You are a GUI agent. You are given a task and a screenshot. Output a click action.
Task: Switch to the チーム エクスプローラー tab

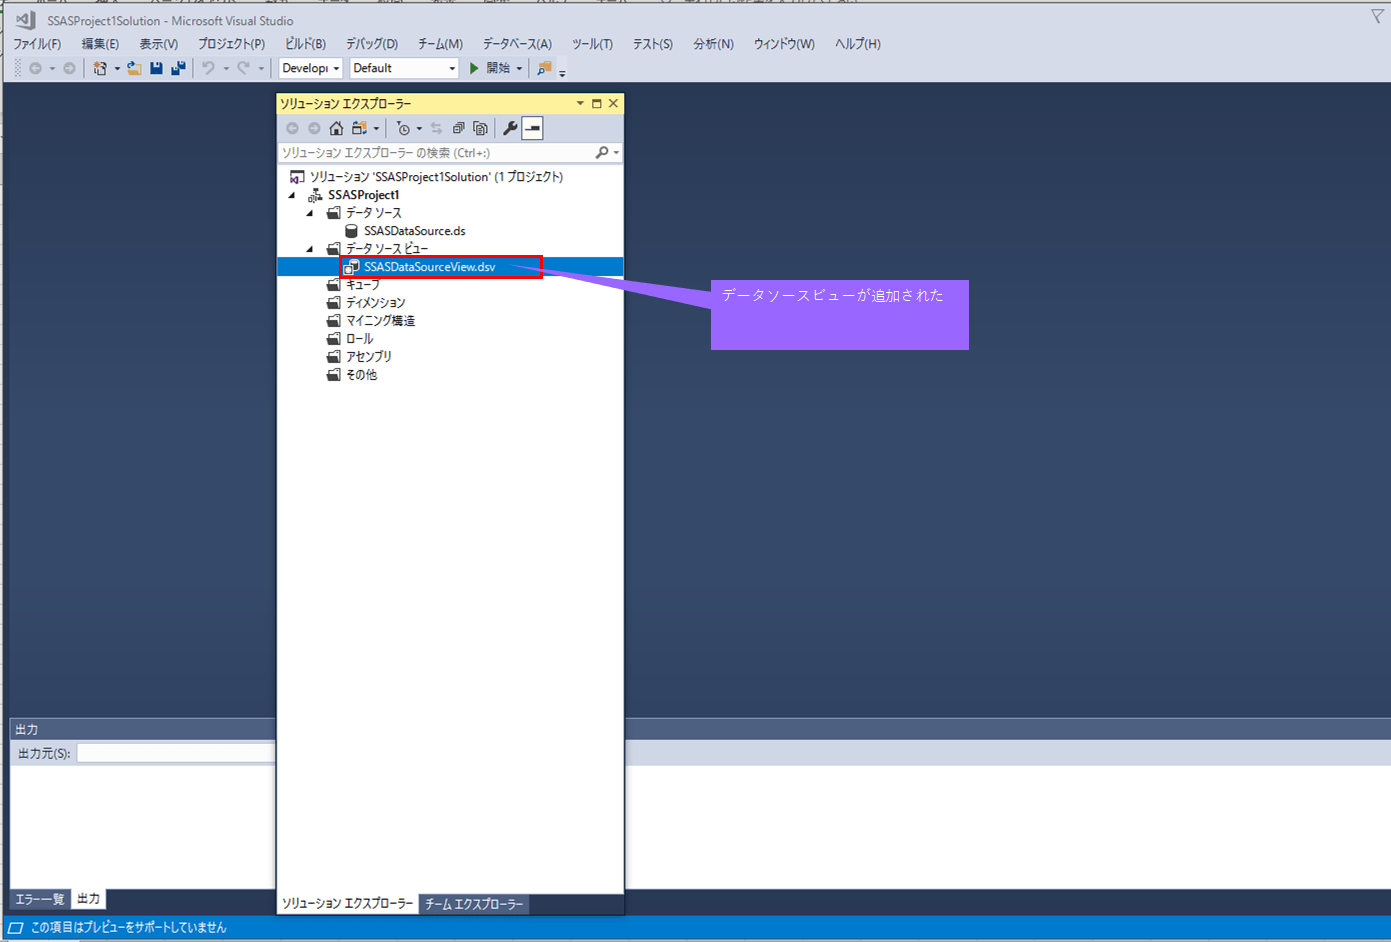pos(474,904)
